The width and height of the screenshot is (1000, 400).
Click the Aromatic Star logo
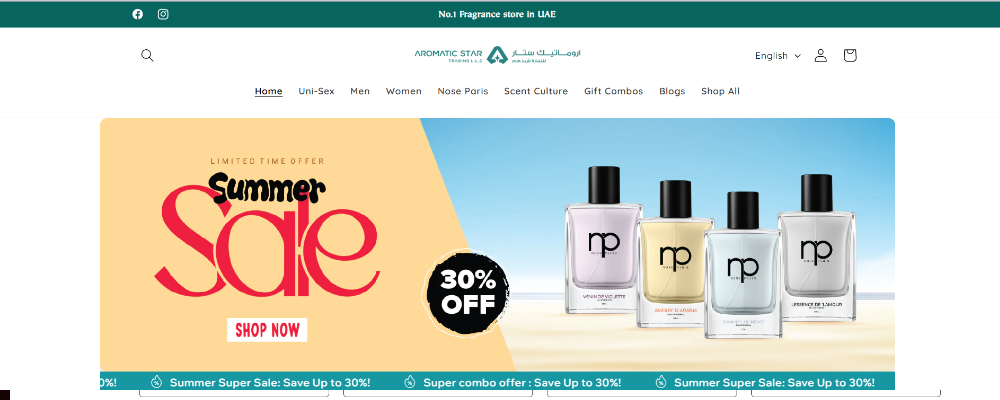[x=497, y=55]
